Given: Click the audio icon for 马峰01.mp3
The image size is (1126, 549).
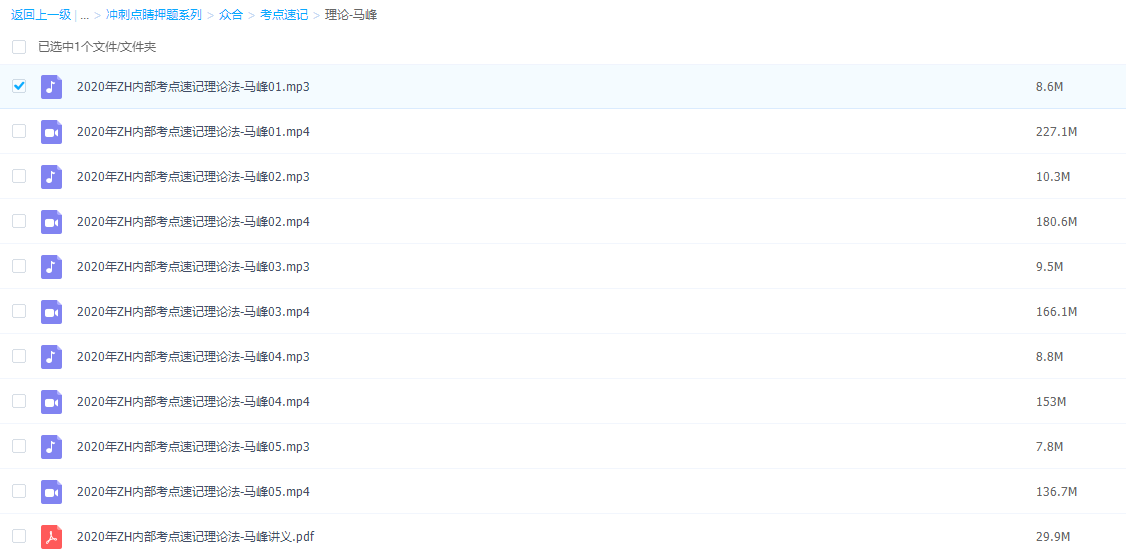Looking at the screenshot, I should point(51,87).
